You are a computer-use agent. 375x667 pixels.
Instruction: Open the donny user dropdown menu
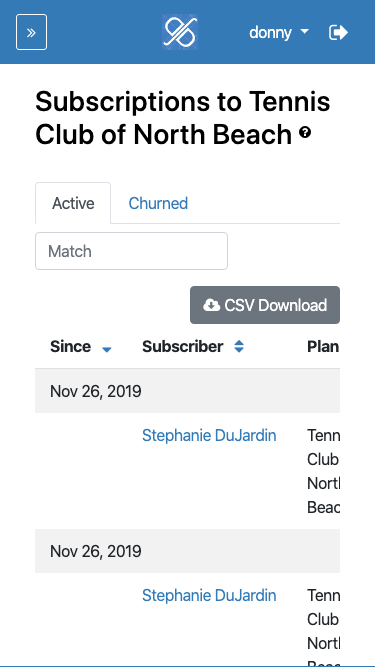click(279, 32)
